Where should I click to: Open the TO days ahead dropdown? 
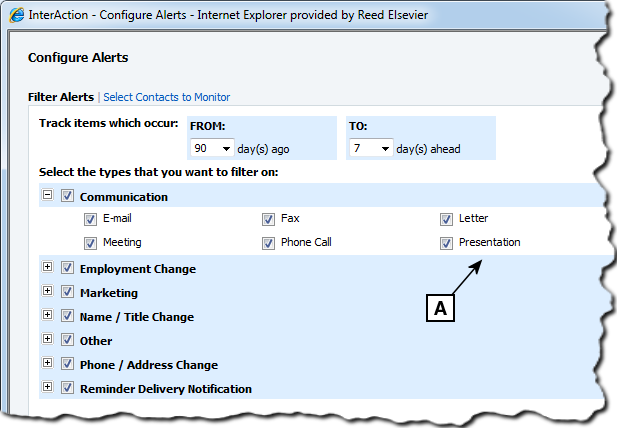coord(371,148)
